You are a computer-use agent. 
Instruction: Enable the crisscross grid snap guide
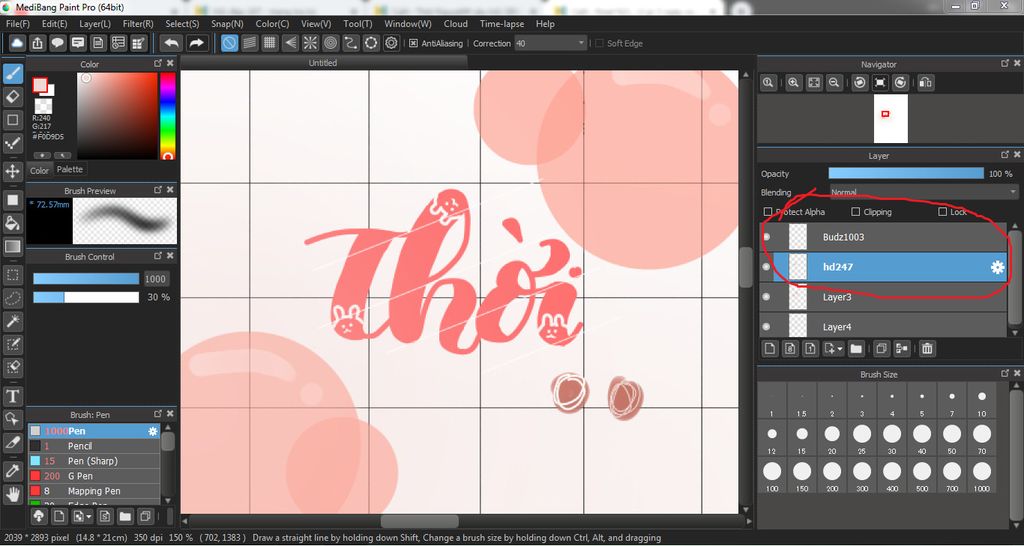[269, 43]
